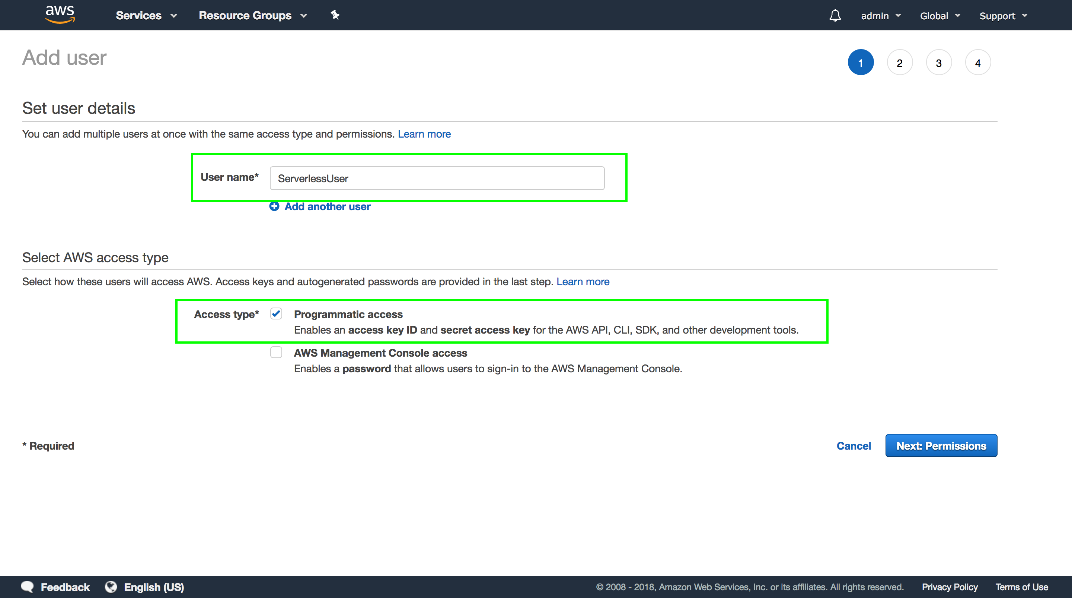Click the AWS logo home icon
The image size is (1072, 598).
(x=60, y=14)
